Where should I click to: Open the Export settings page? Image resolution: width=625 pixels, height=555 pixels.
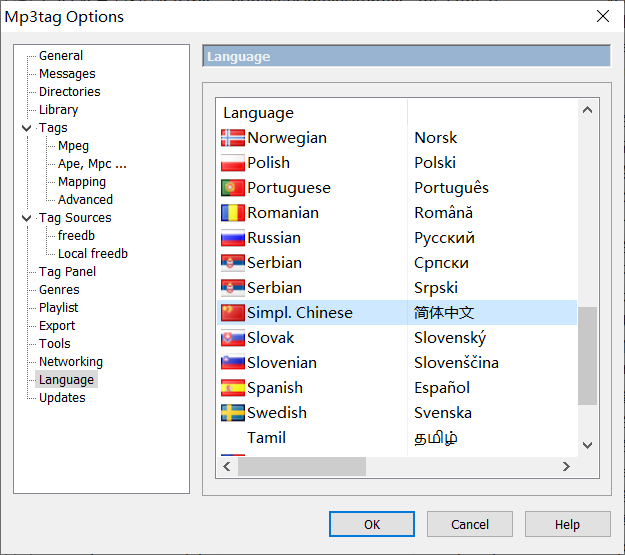(57, 326)
